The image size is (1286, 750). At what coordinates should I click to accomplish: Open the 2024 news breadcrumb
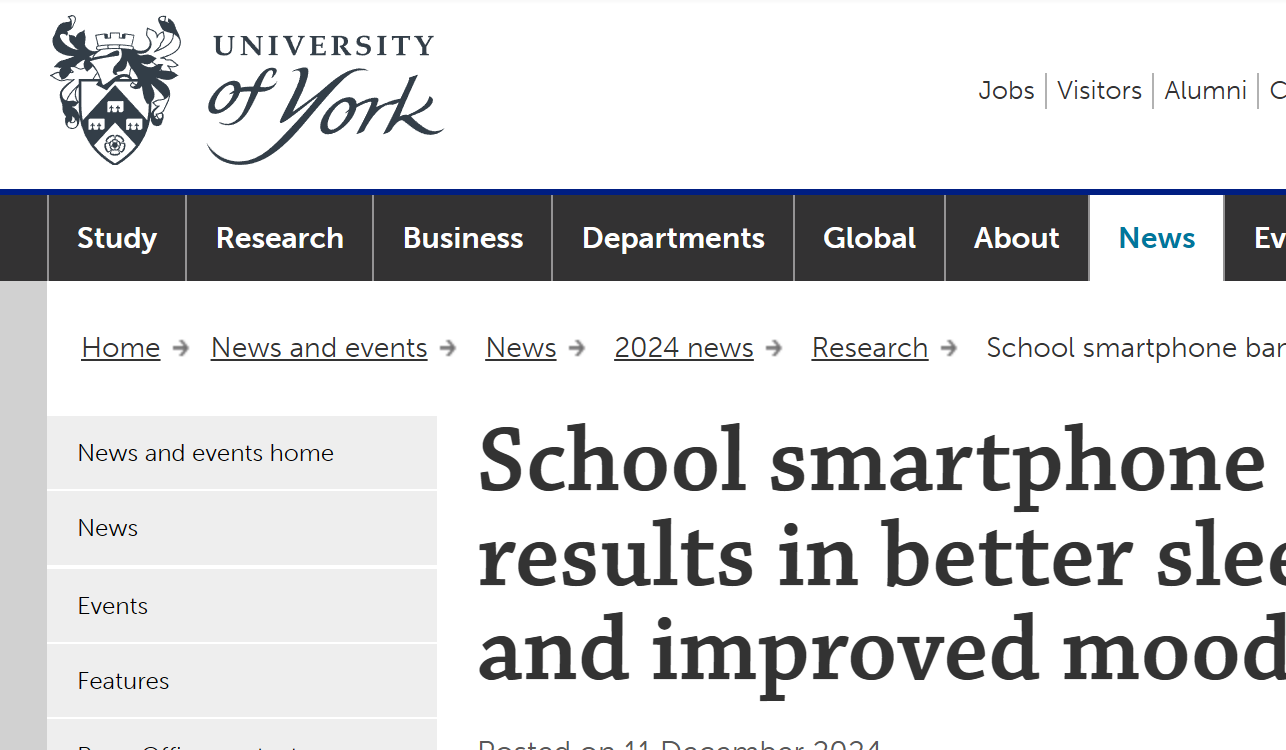684,347
